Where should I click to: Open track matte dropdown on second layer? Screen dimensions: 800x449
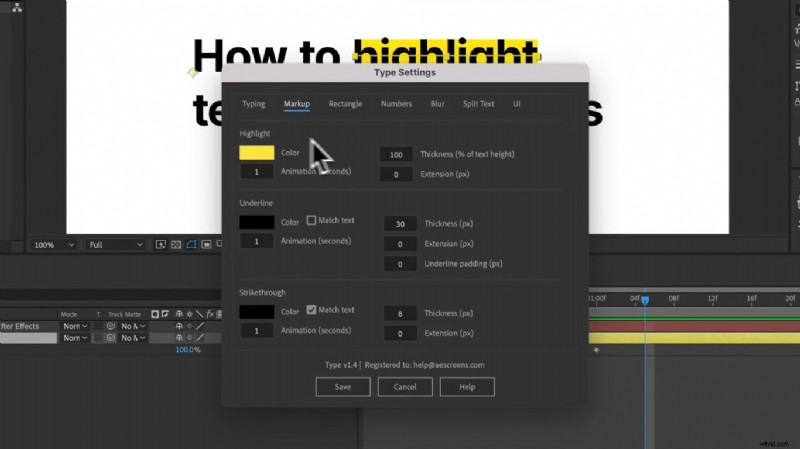pos(134,338)
